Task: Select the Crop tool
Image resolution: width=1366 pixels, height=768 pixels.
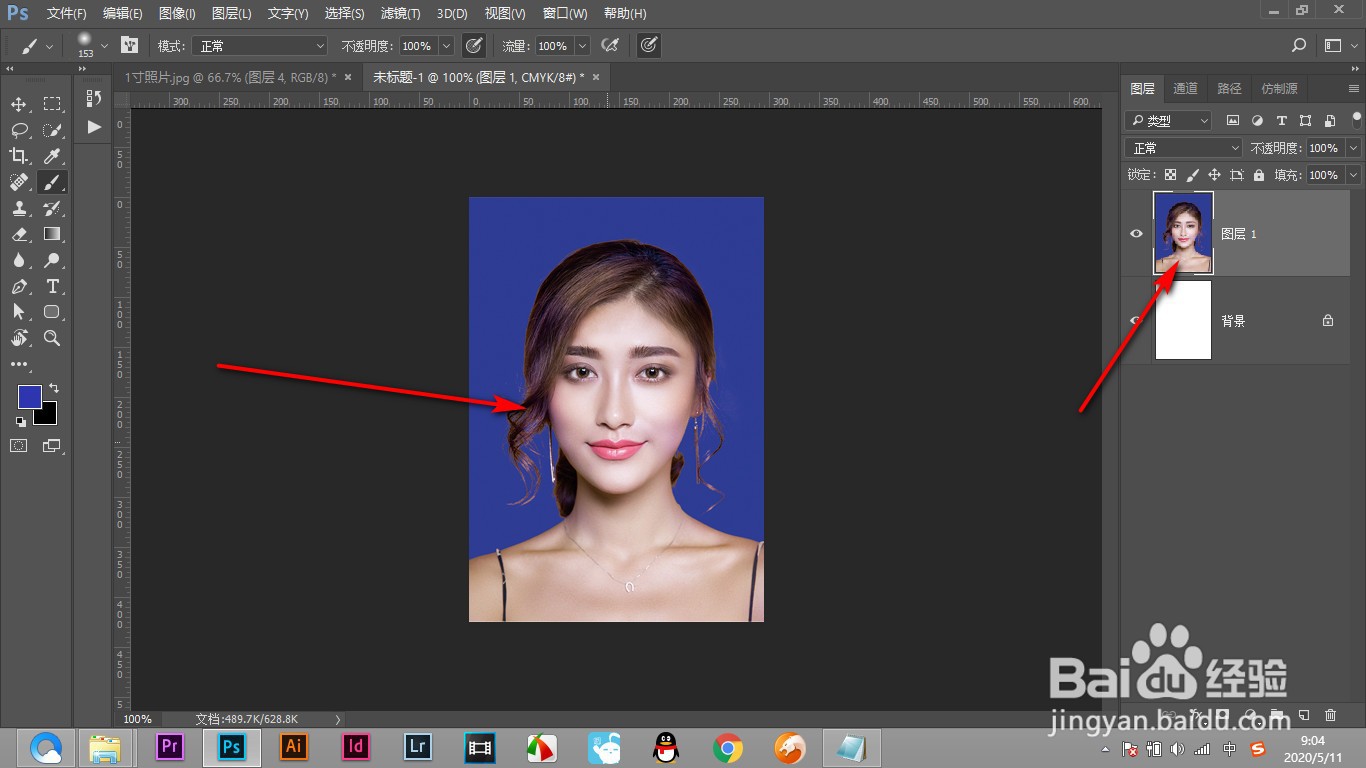Action: pos(18,156)
